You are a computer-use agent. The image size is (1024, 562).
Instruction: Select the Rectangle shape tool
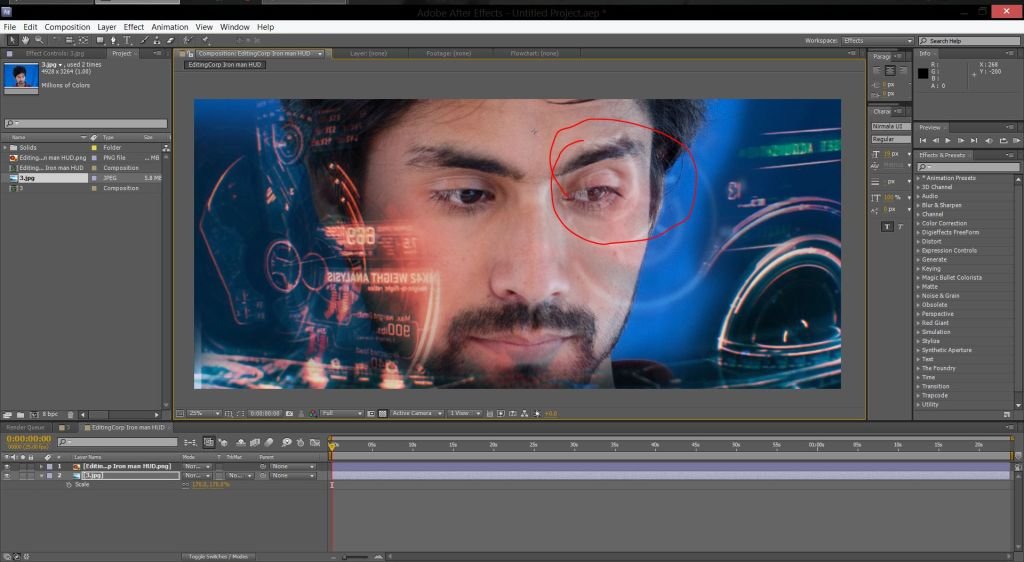[x=100, y=40]
